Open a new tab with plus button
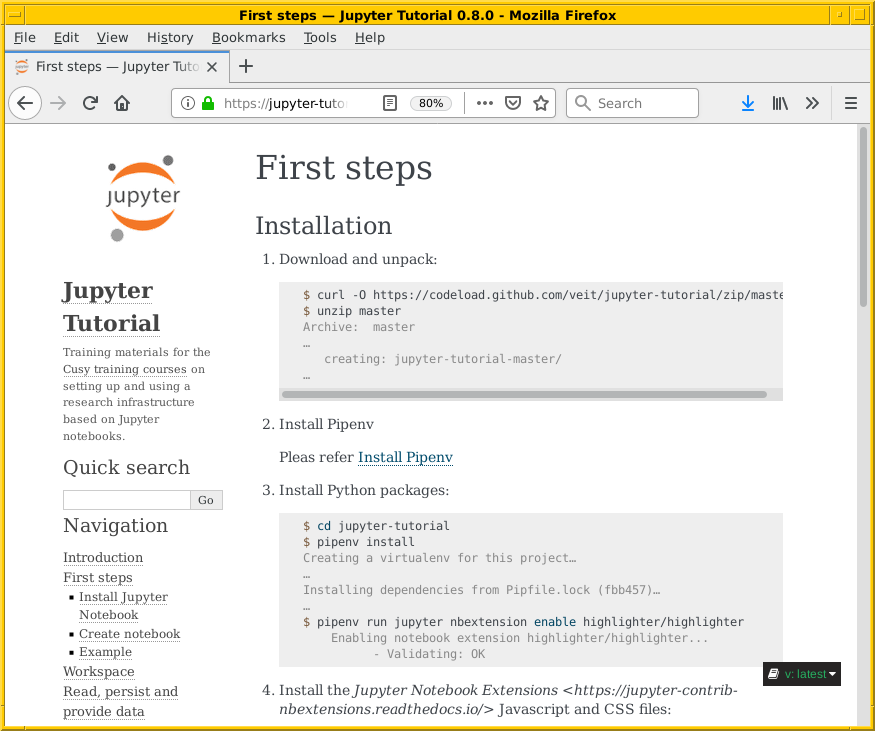The image size is (875, 731). pos(246,66)
